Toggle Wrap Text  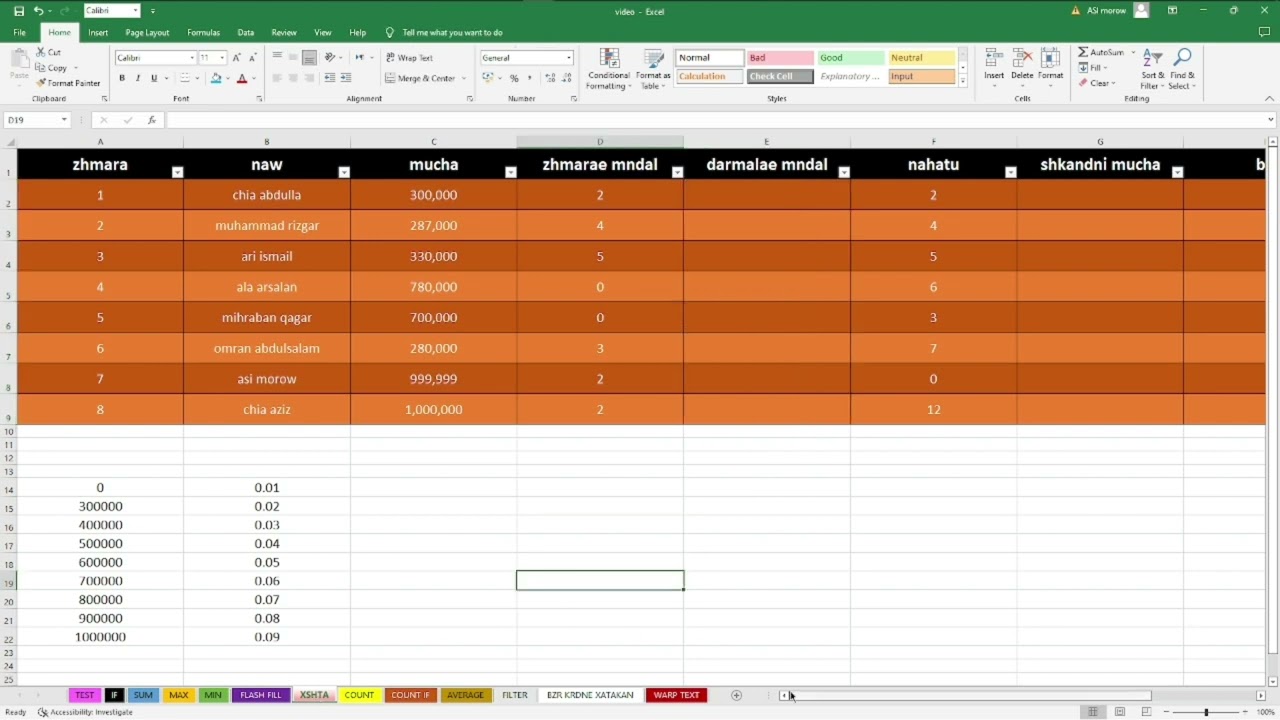[409, 58]
